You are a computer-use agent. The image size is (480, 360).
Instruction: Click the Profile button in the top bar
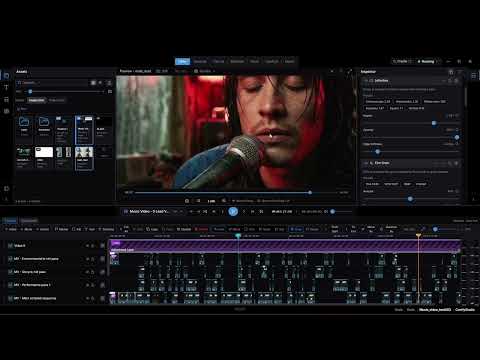point(401,61)
